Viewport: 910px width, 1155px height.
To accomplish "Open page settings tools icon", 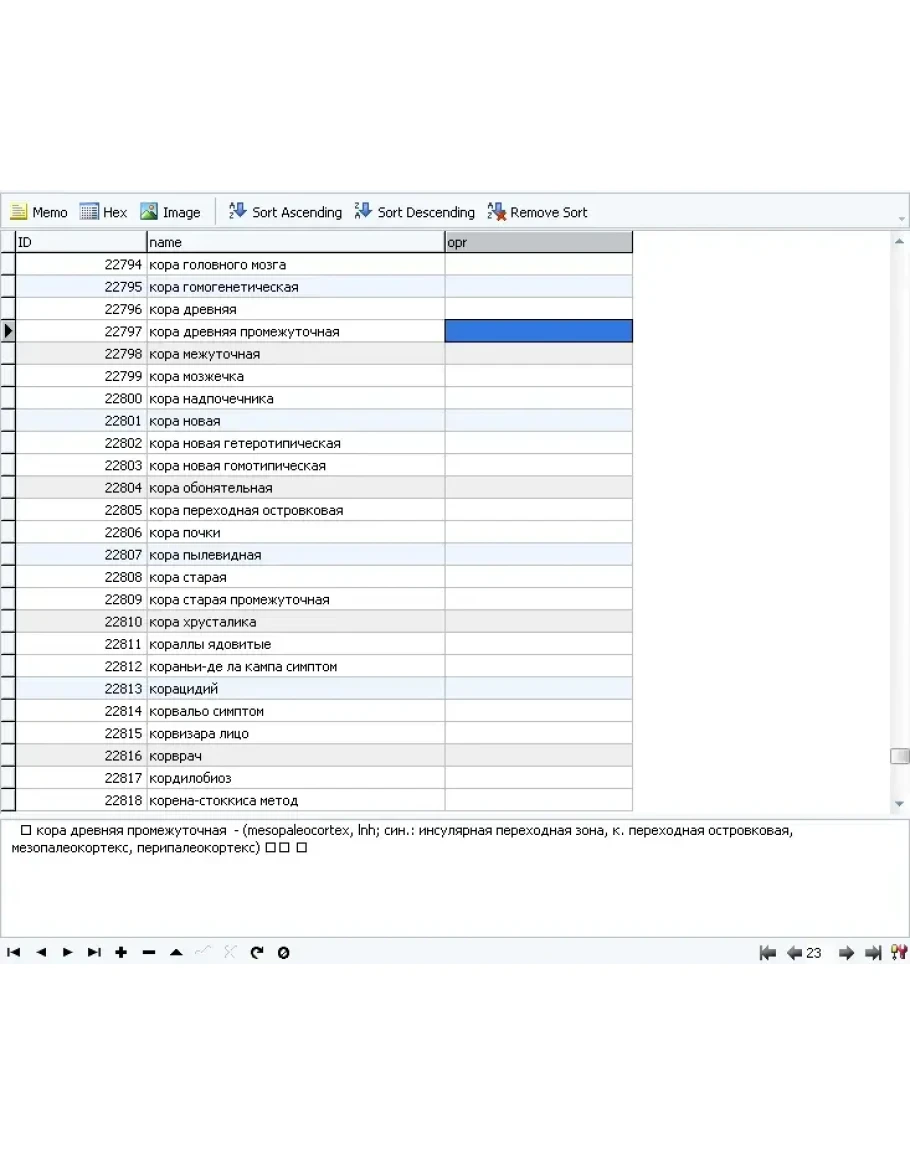I will pos(898,953).
